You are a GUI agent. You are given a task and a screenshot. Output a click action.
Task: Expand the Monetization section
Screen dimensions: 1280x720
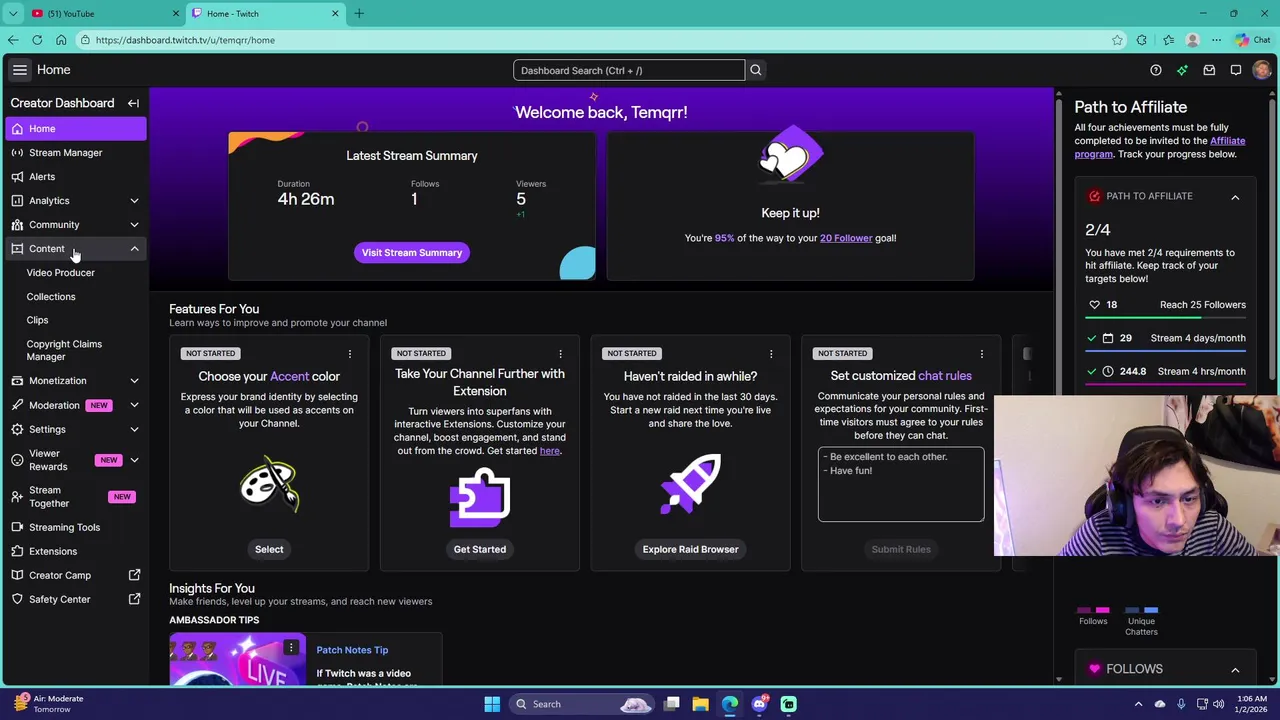point(134,381)
